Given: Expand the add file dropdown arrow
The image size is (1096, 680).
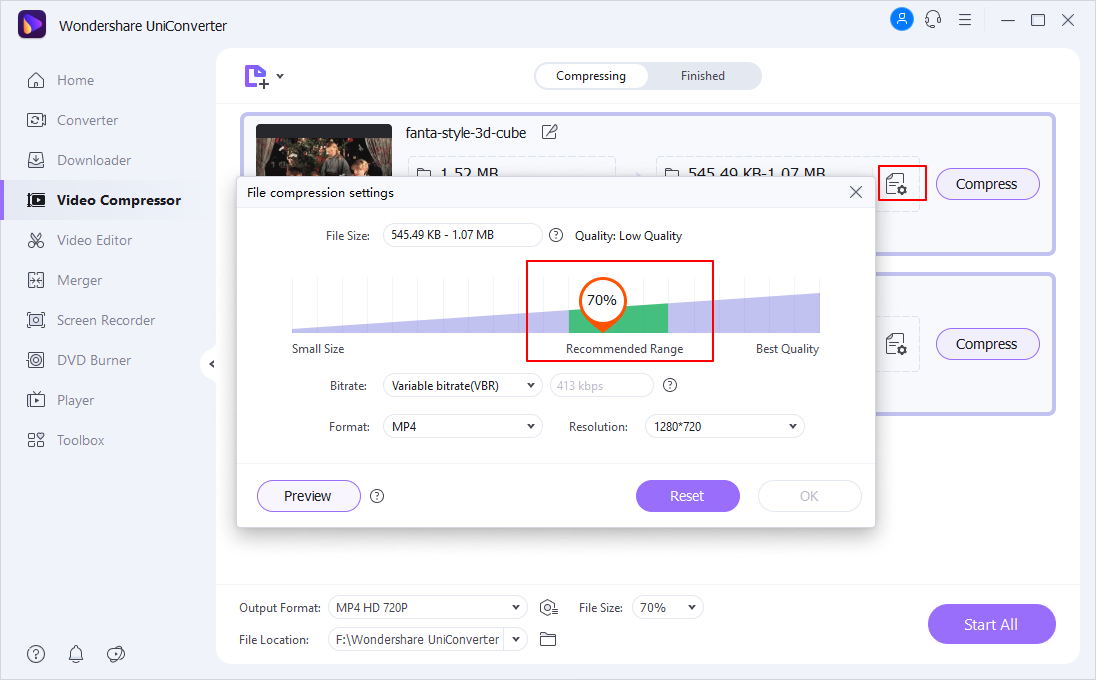Looking at the screenshot, I should click(x=280, y=75).
